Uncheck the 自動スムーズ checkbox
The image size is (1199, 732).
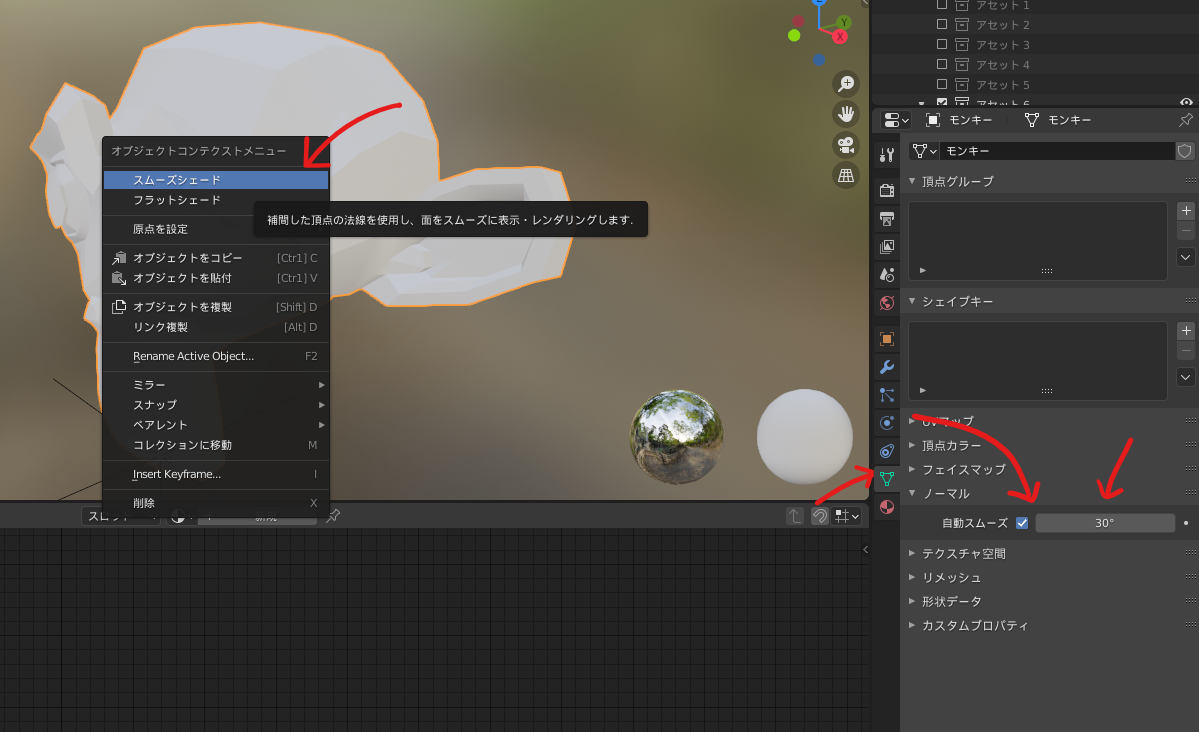point(1022,523)
